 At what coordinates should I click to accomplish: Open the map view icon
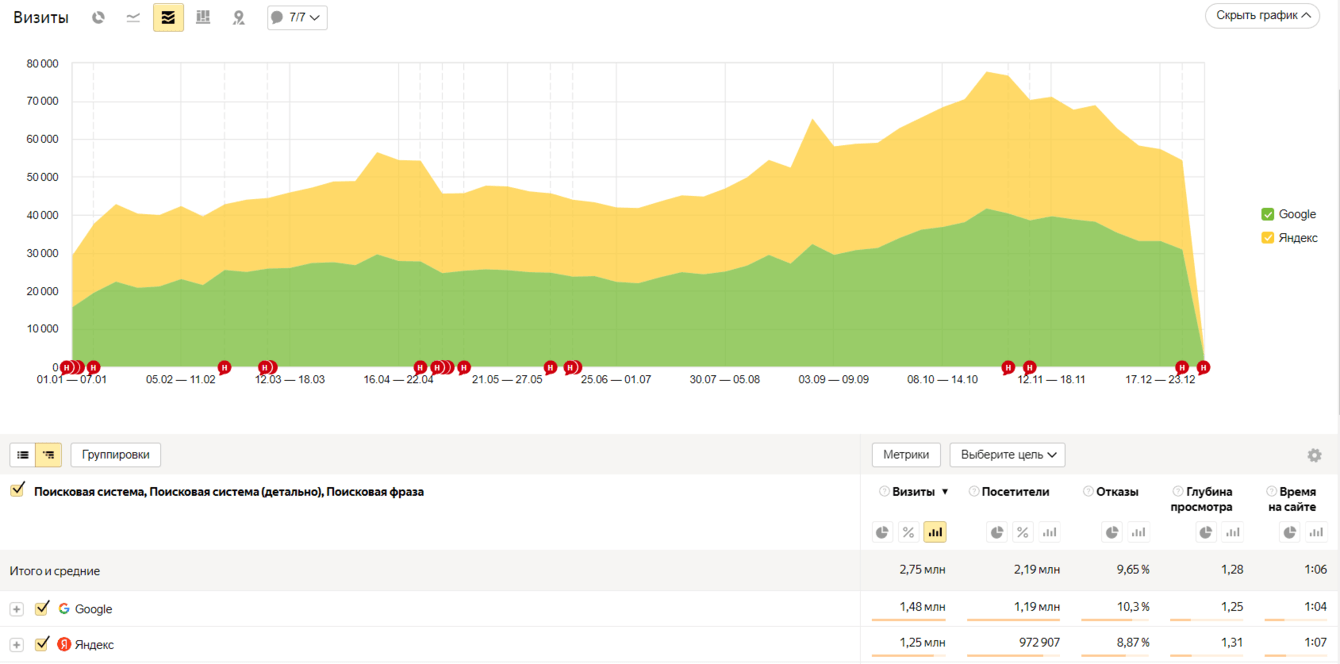[238, 17]
